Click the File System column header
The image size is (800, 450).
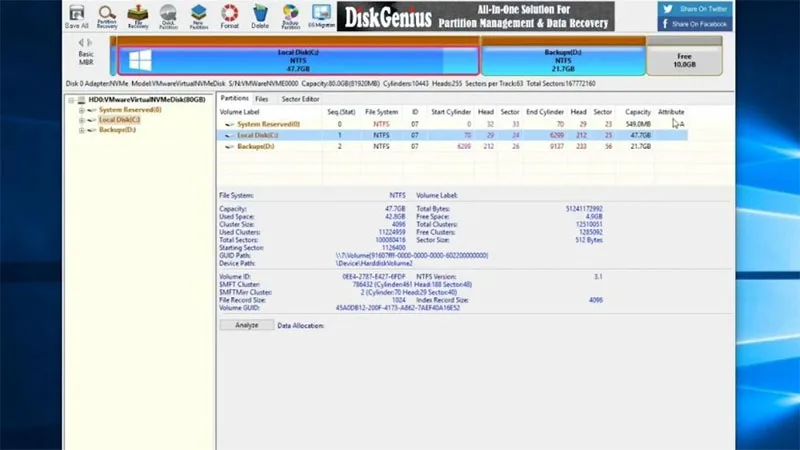(x=381, y=112)
